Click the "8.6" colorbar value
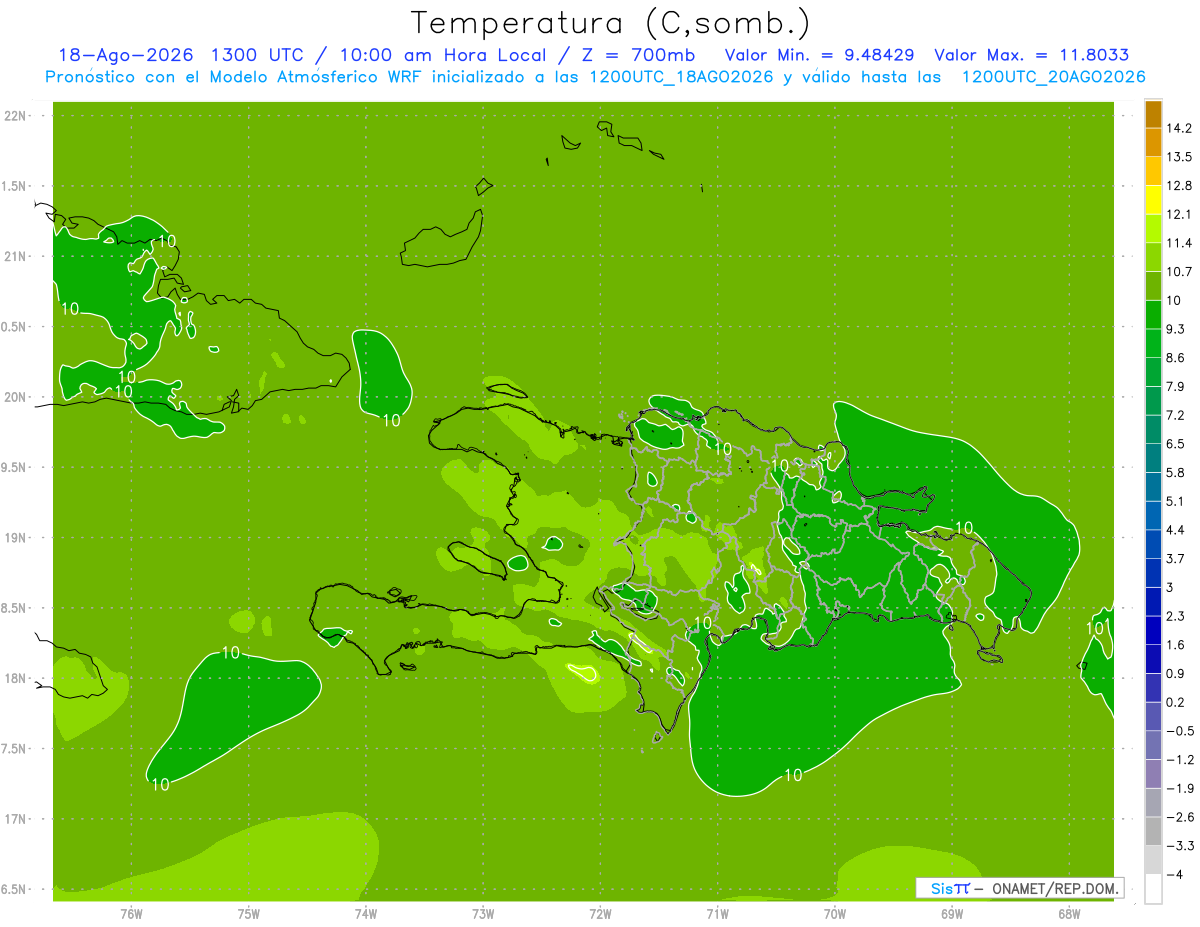 click(x=1176, y=358)
